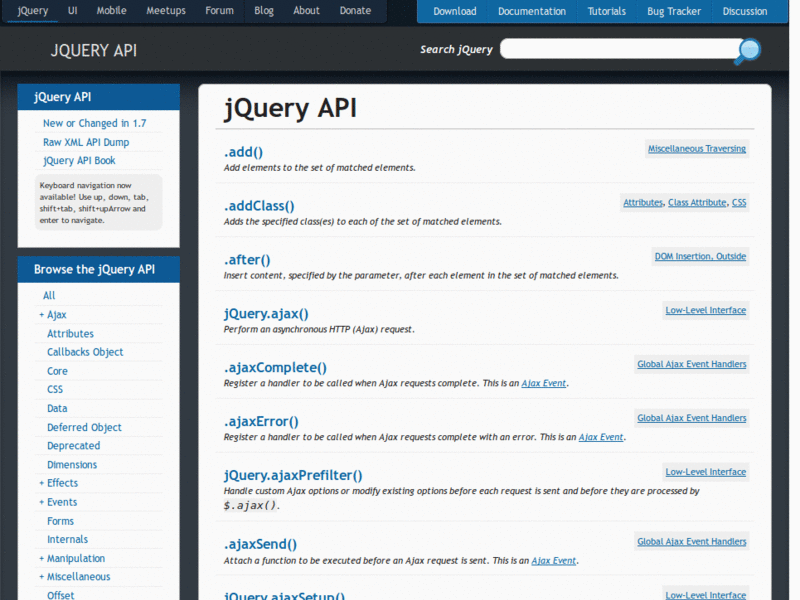
Task: Click Global Ajax Event Handlers beside .ajaxSend()
Action: (x=691, y=542)
